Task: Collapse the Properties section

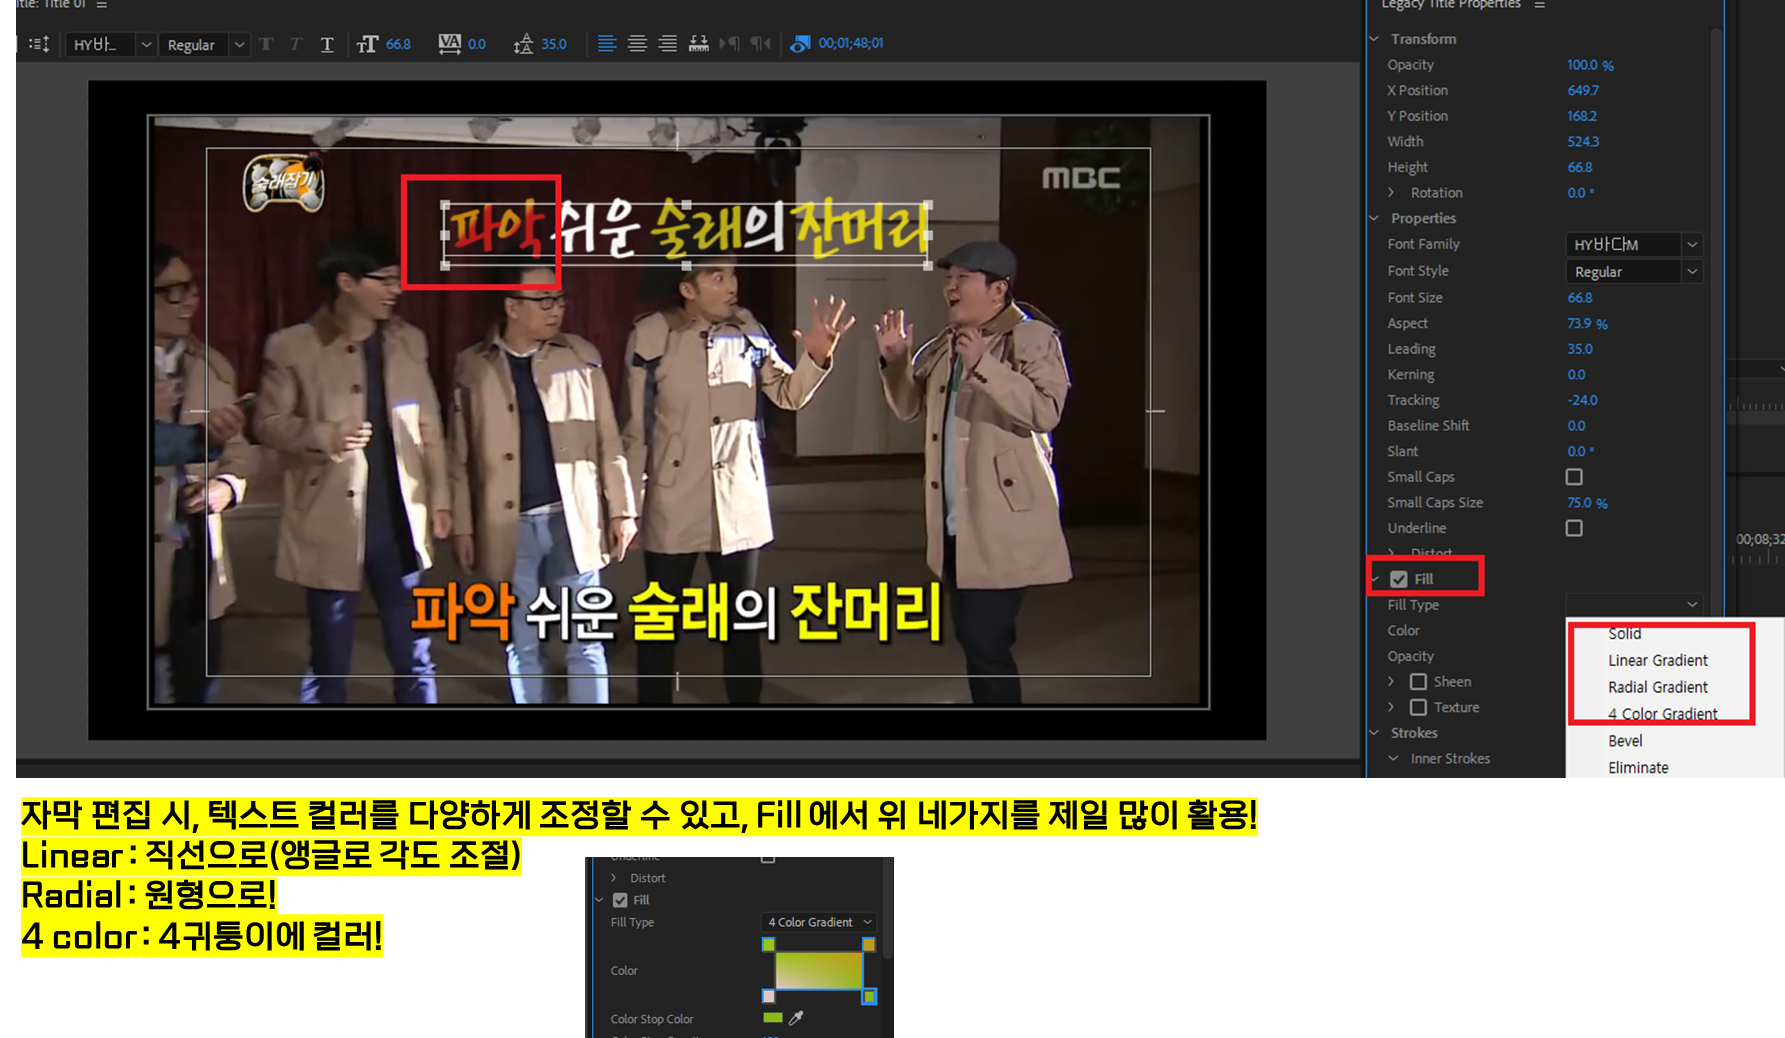Action: (x=1374, y=218)
